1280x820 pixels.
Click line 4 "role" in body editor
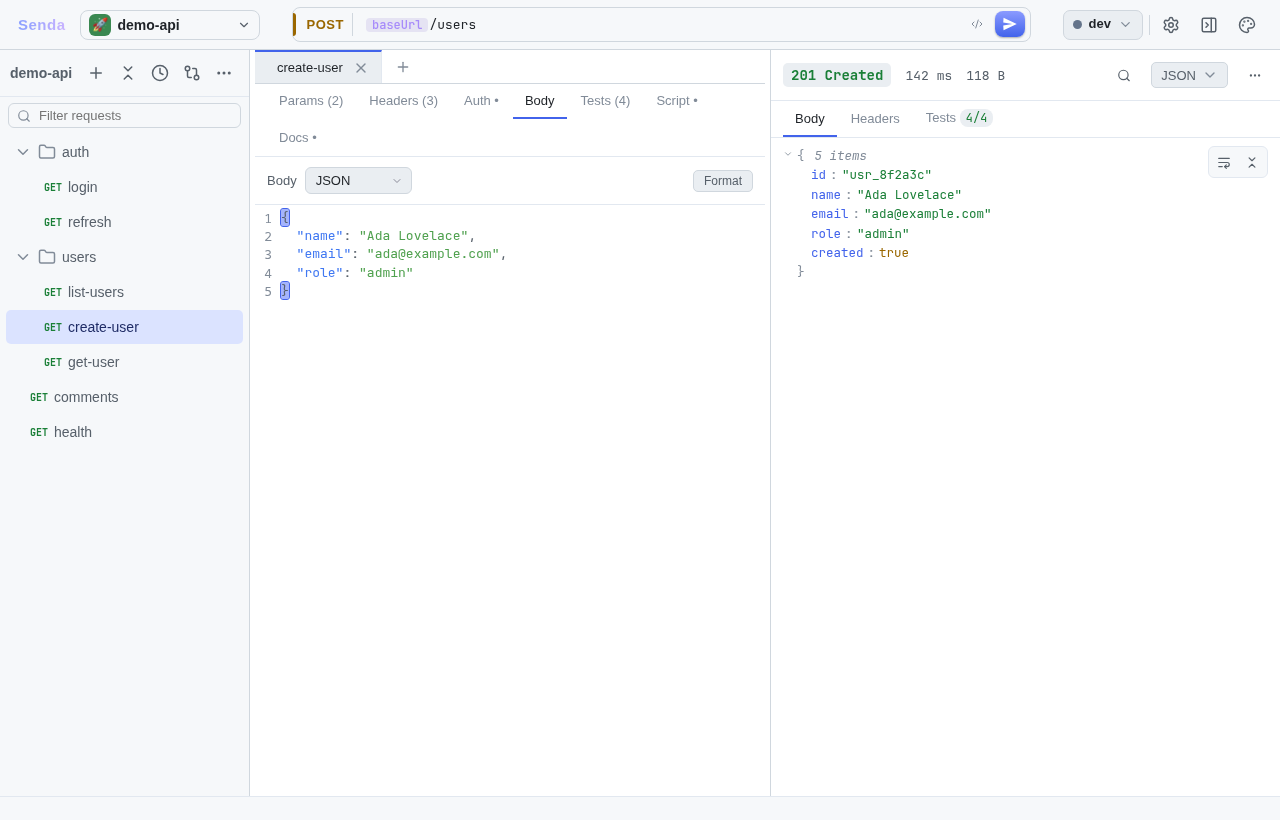(x=320, y=273)
